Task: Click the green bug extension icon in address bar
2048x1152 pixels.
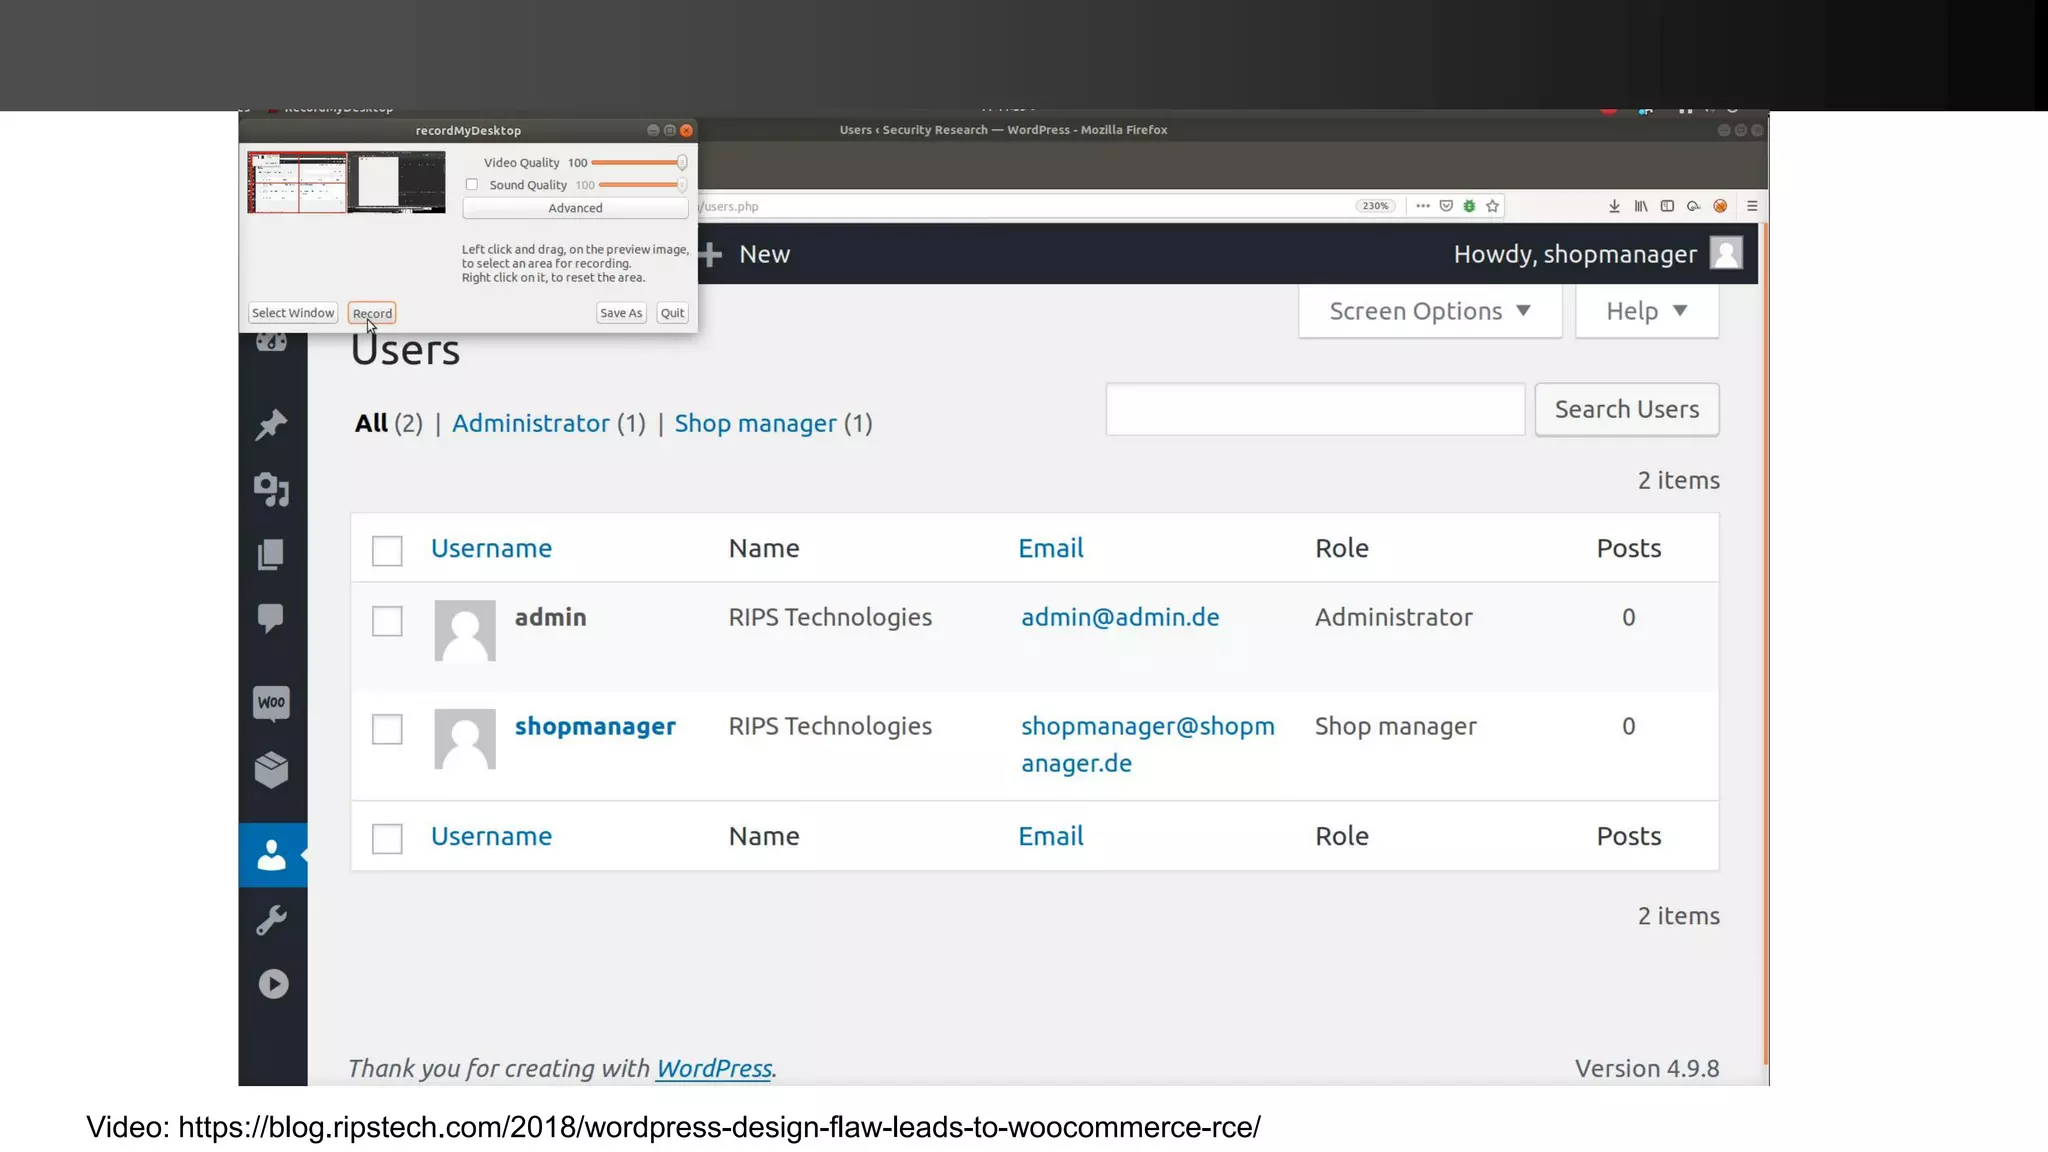Action: point(1469,206)
